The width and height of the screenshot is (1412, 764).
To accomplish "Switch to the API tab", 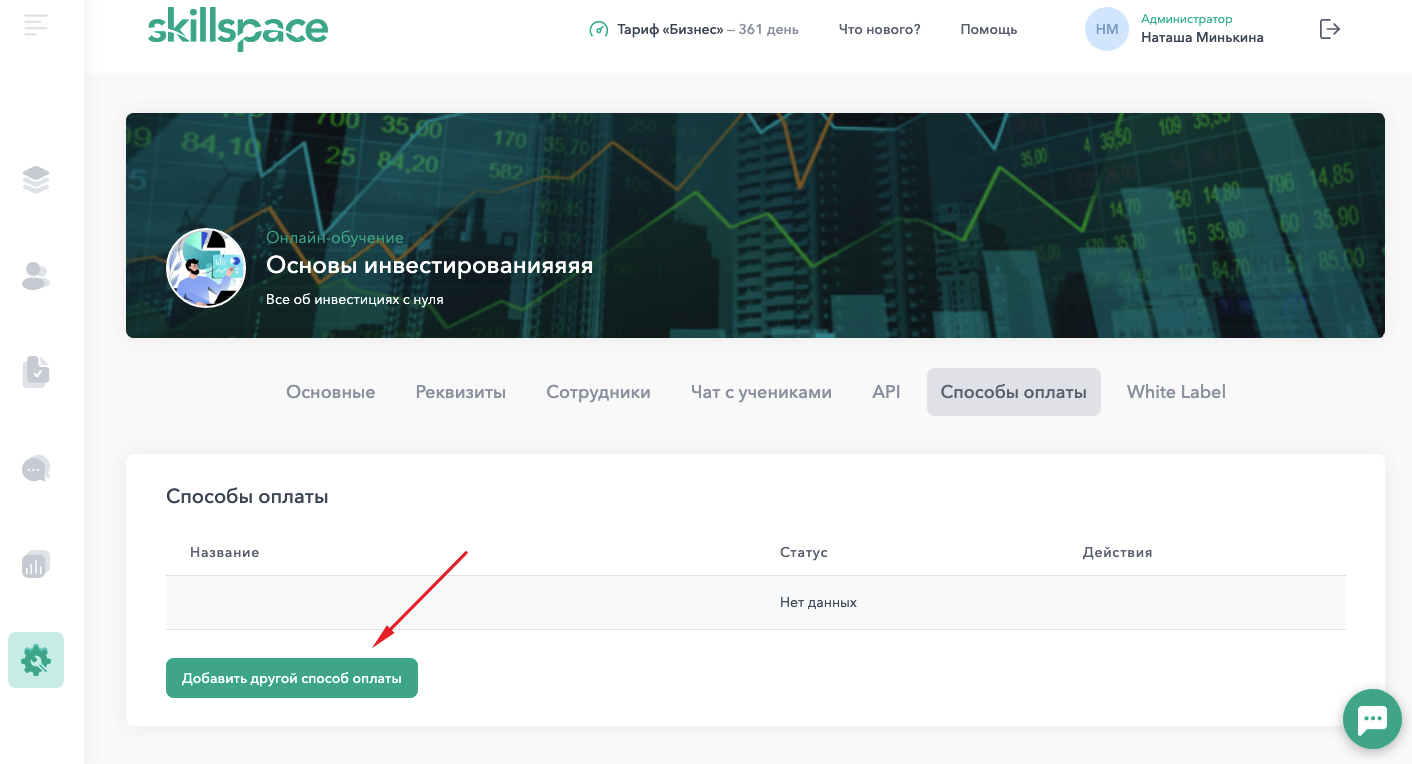I will (x=886, y=392).
